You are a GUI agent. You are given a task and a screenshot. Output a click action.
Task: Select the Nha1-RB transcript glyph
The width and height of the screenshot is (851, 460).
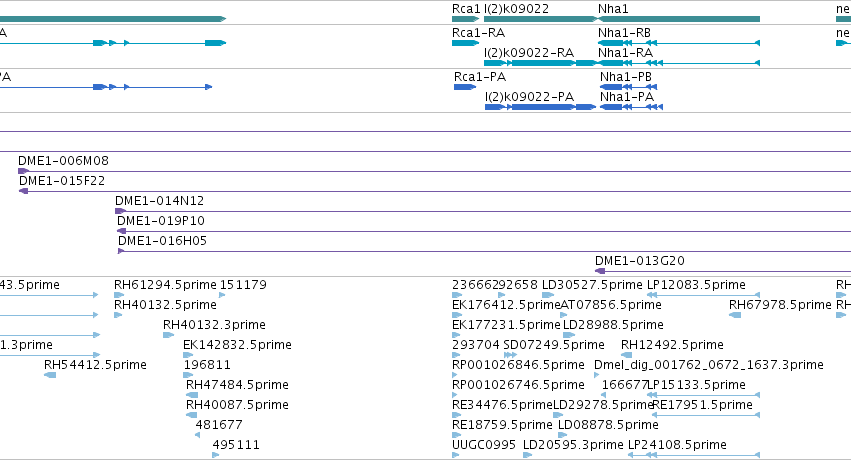click(x=678, y=43)
